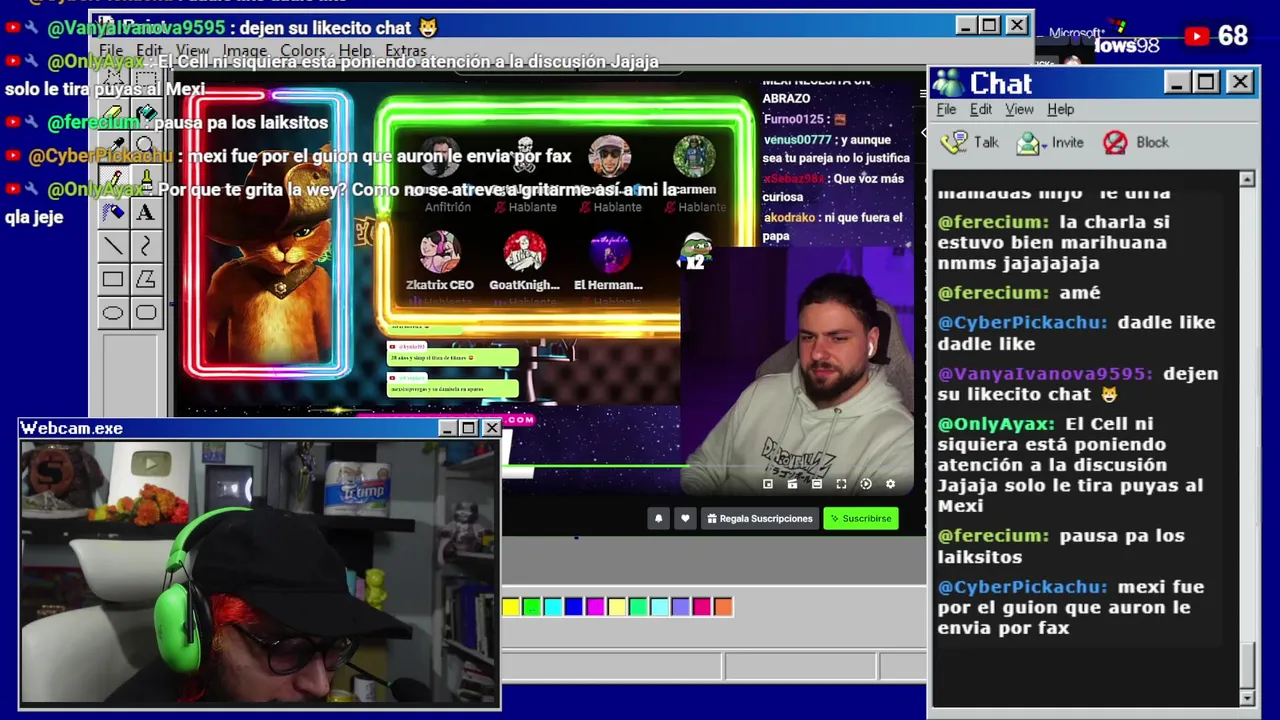
Task: Open the Extras menu in Paint
Action: [405, 50]
